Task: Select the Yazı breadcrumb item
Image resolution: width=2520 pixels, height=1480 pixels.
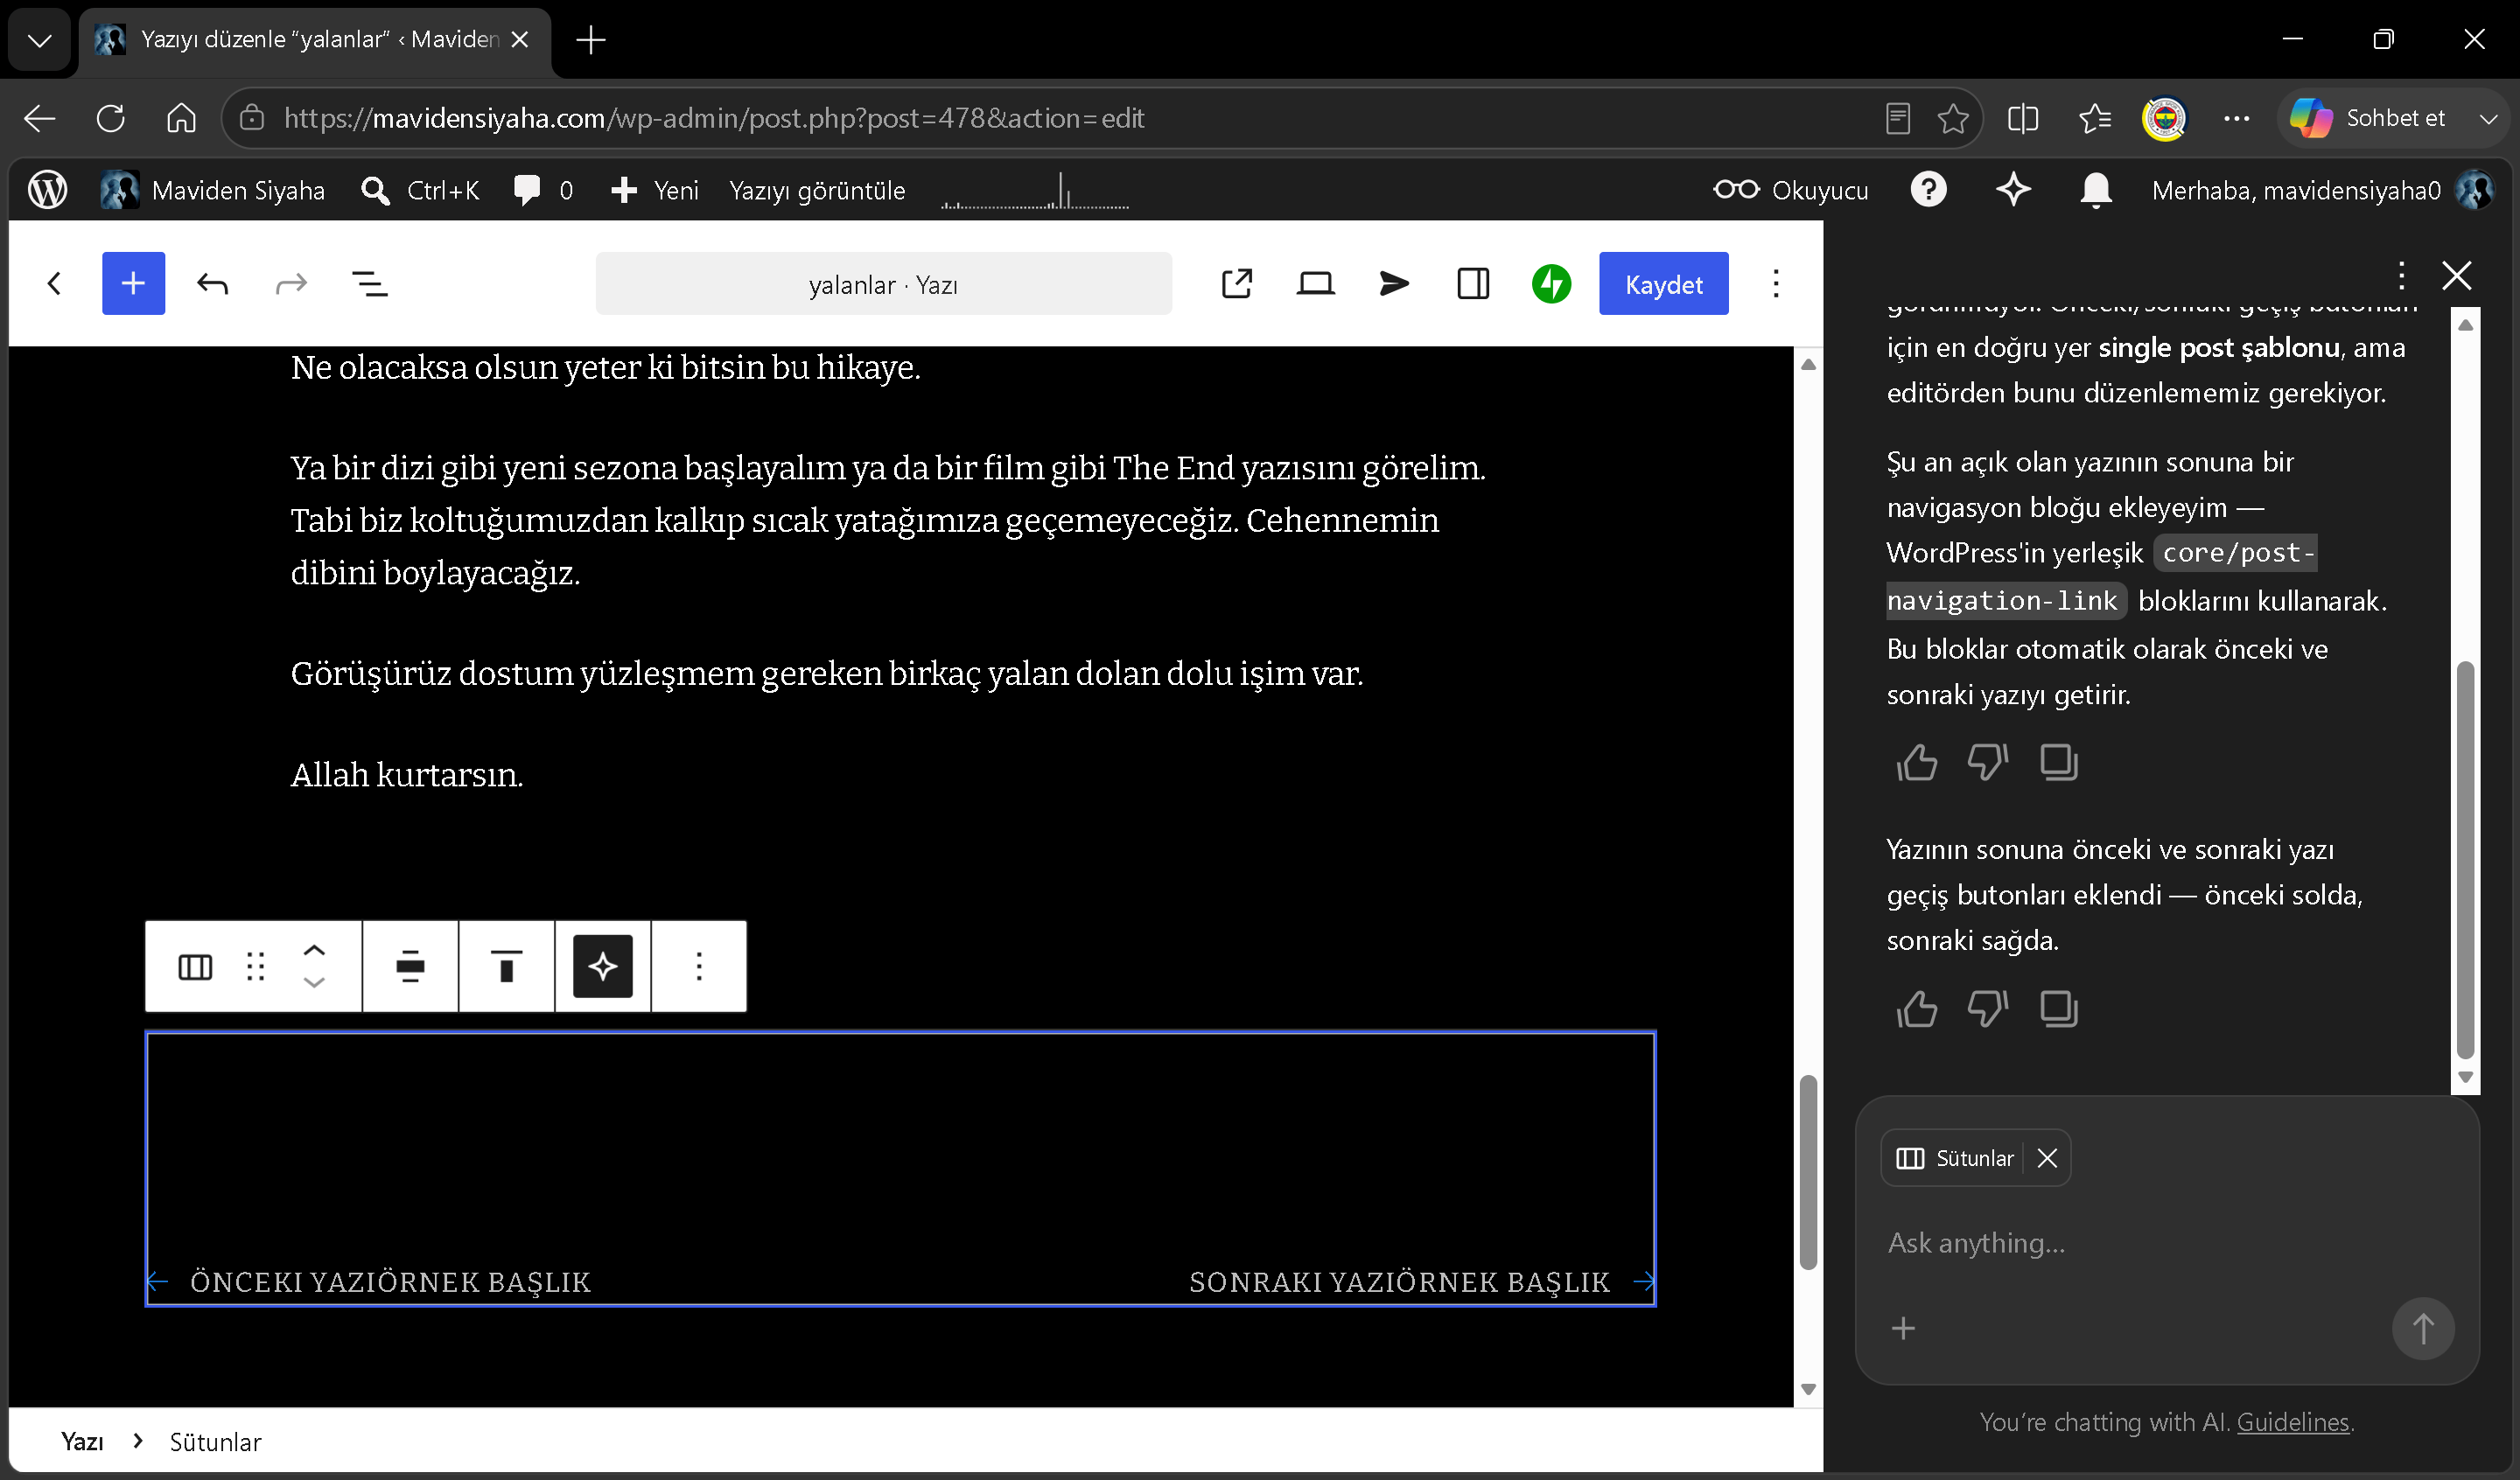Action: (x=82, y=1441)
